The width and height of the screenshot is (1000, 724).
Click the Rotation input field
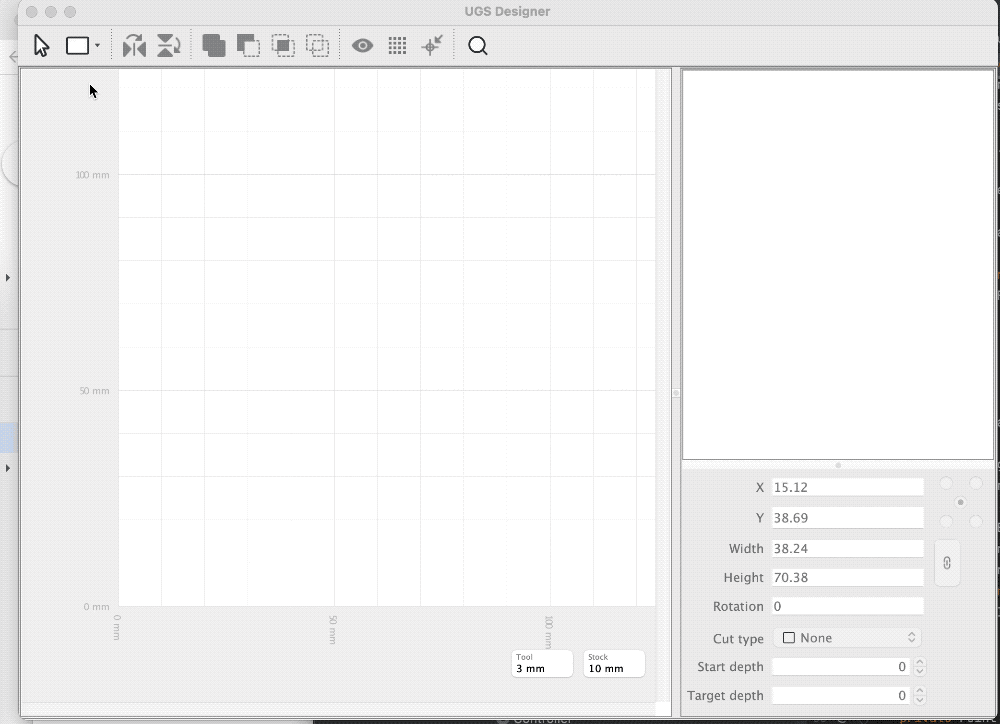tap(847, 606)
